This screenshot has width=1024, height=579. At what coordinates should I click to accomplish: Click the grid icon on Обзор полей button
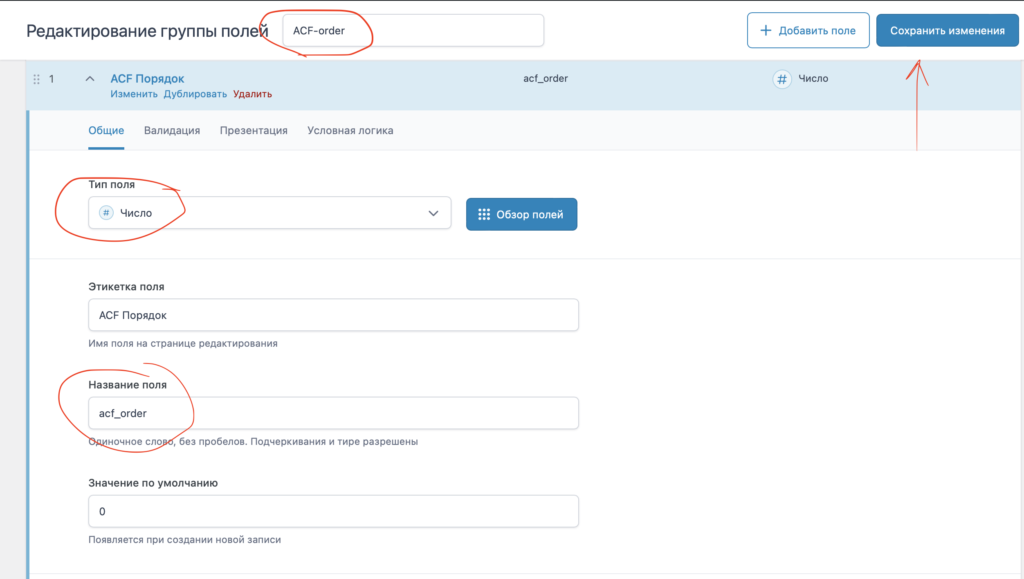point(484,214)
